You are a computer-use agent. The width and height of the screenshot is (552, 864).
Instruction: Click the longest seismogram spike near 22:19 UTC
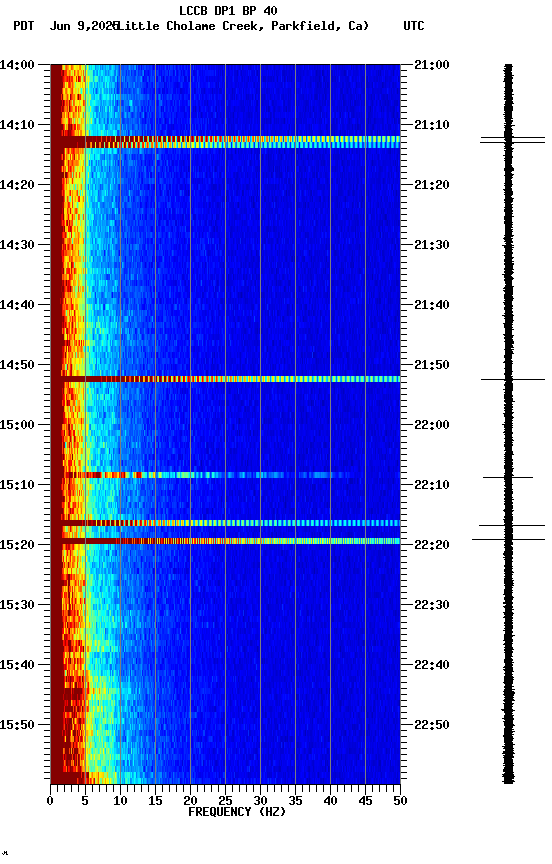508,540
